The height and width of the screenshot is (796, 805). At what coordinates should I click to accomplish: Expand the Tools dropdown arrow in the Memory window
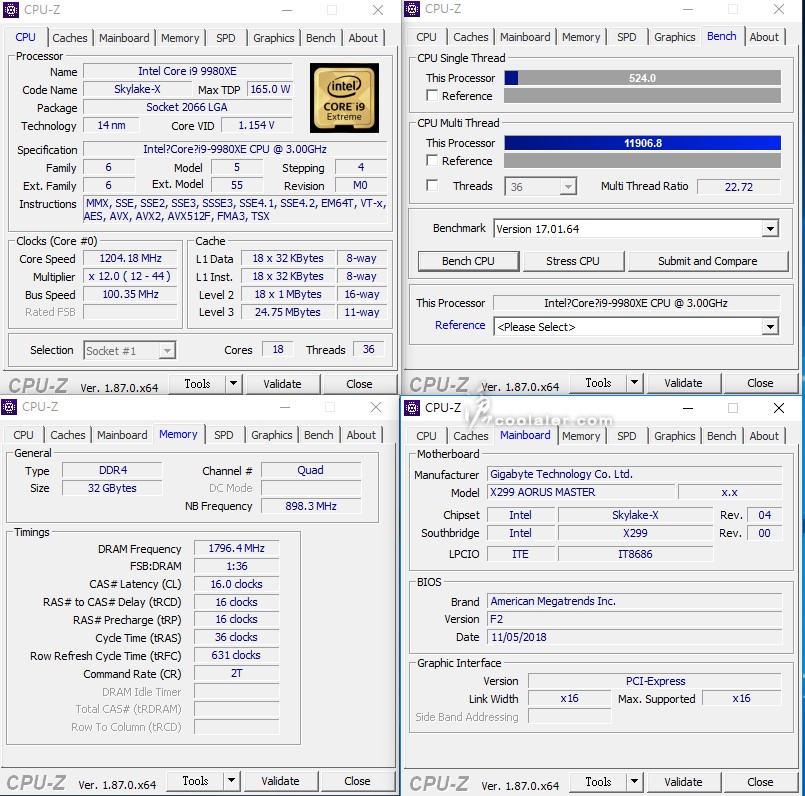tap(232, 781)
